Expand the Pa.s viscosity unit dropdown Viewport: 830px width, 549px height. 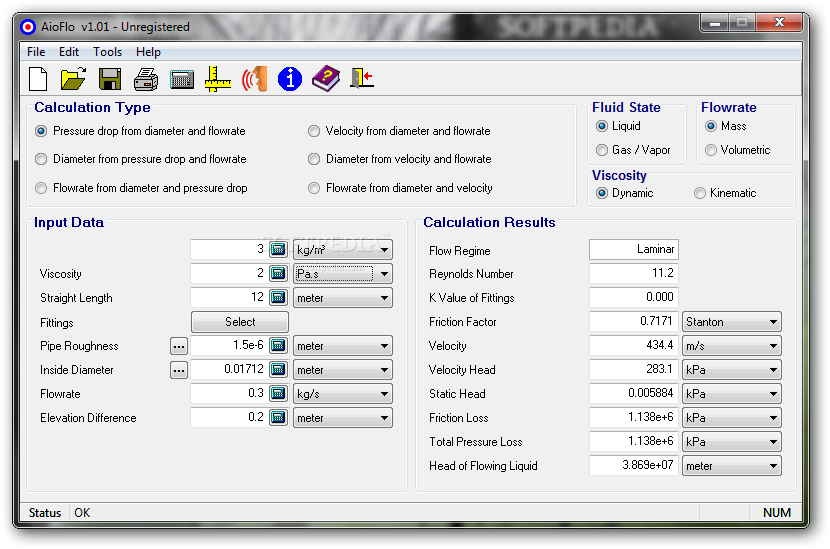tap(343, 274)
